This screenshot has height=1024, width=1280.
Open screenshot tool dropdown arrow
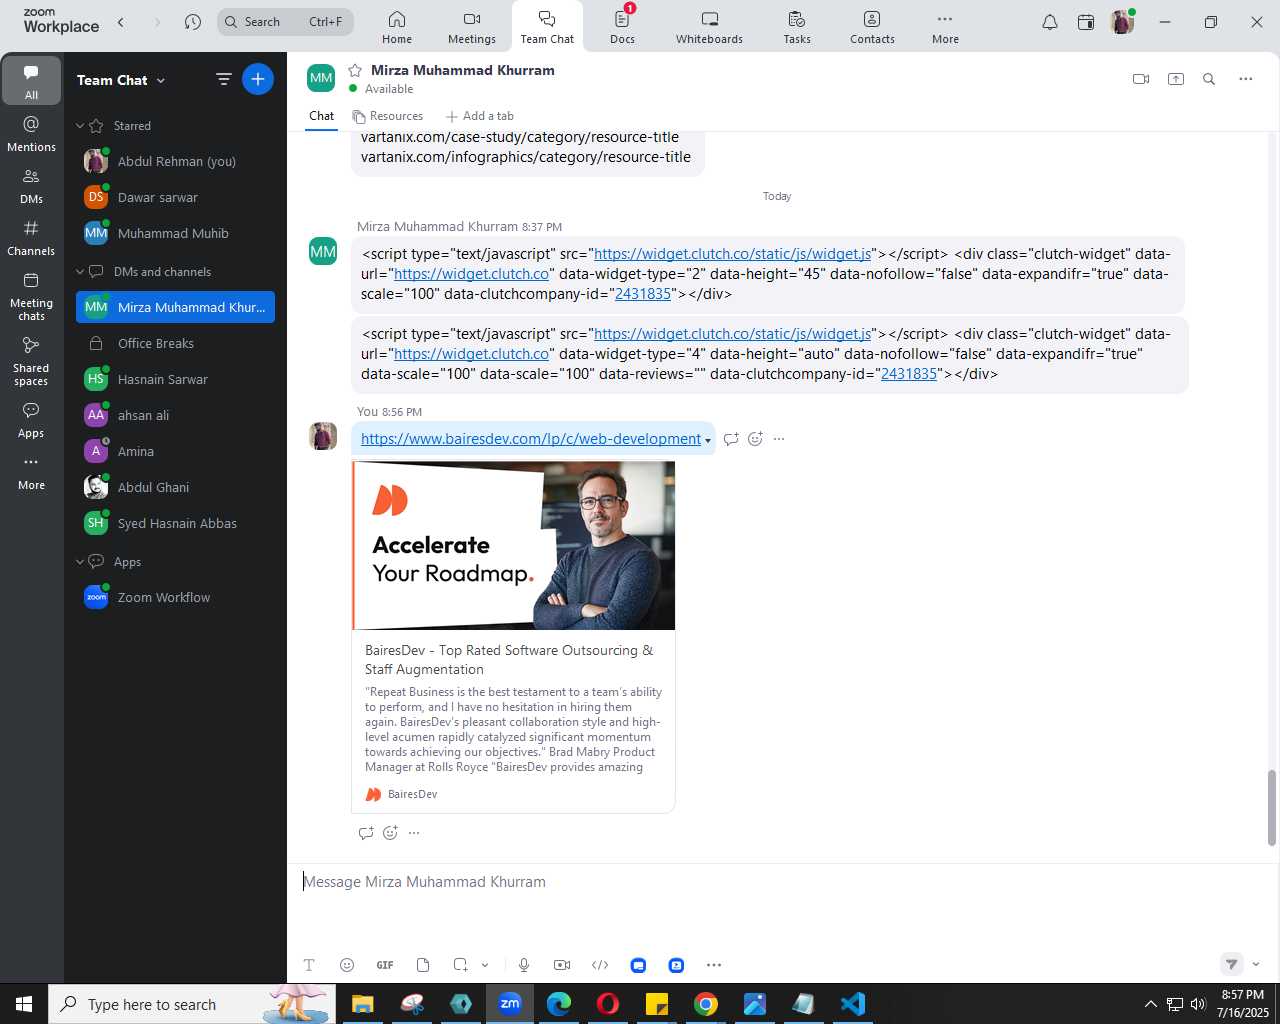[485, 965]
